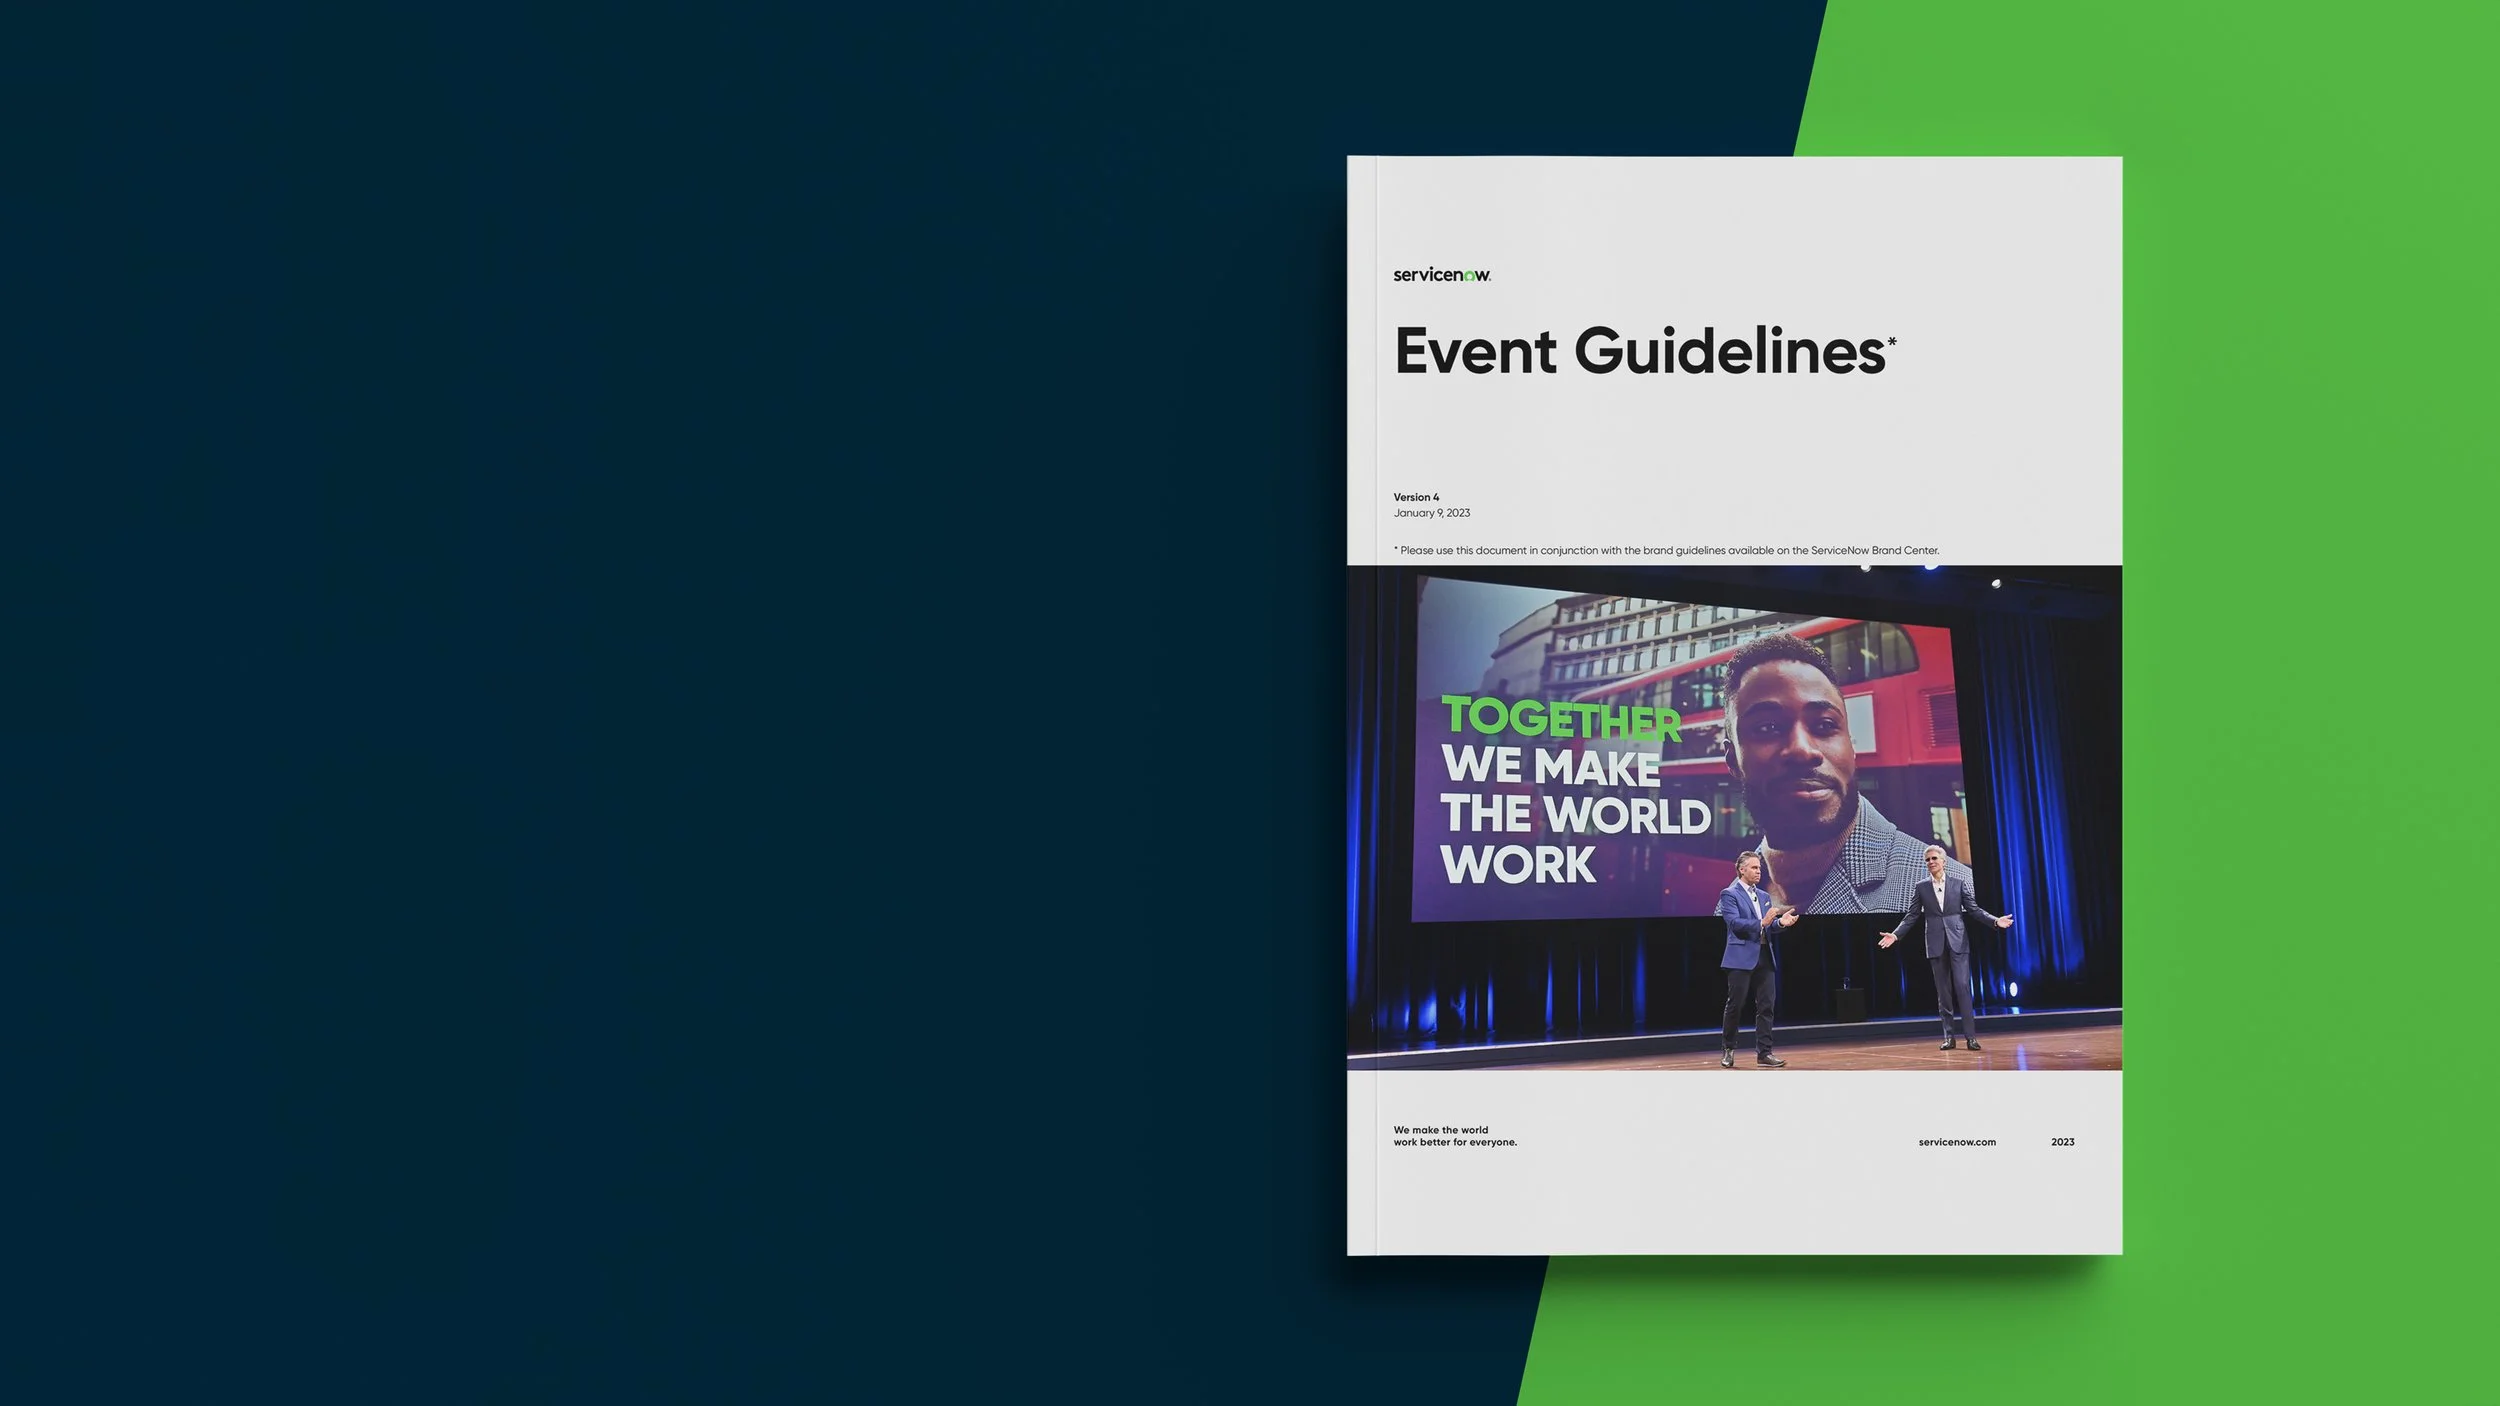Click the 'Event Guidelines' title

point(1640,352)
